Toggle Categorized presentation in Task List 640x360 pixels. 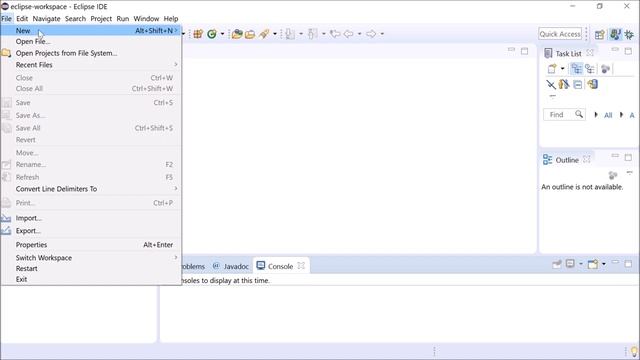click(576, 69)
